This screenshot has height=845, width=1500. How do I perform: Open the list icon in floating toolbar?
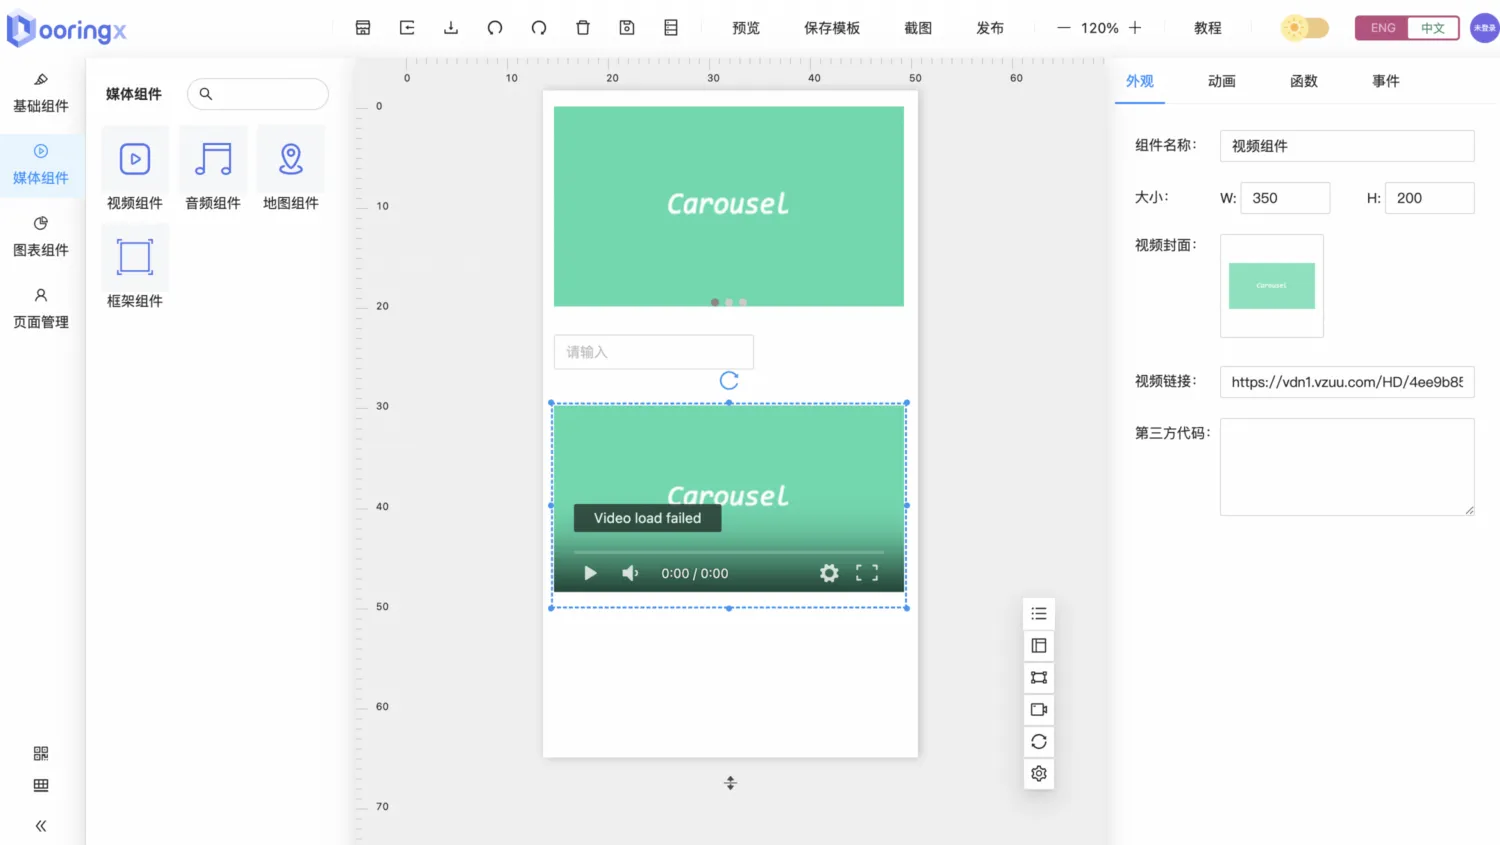click(1039, 614)
